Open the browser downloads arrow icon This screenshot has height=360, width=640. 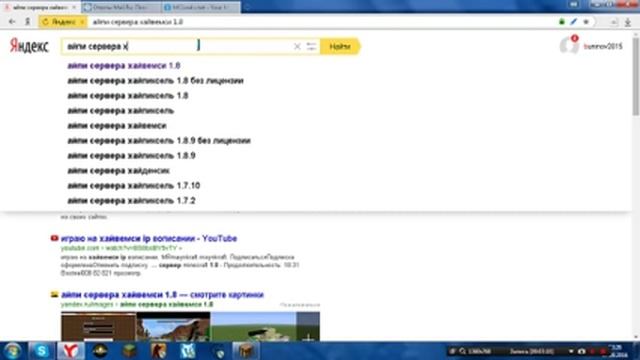628,22
